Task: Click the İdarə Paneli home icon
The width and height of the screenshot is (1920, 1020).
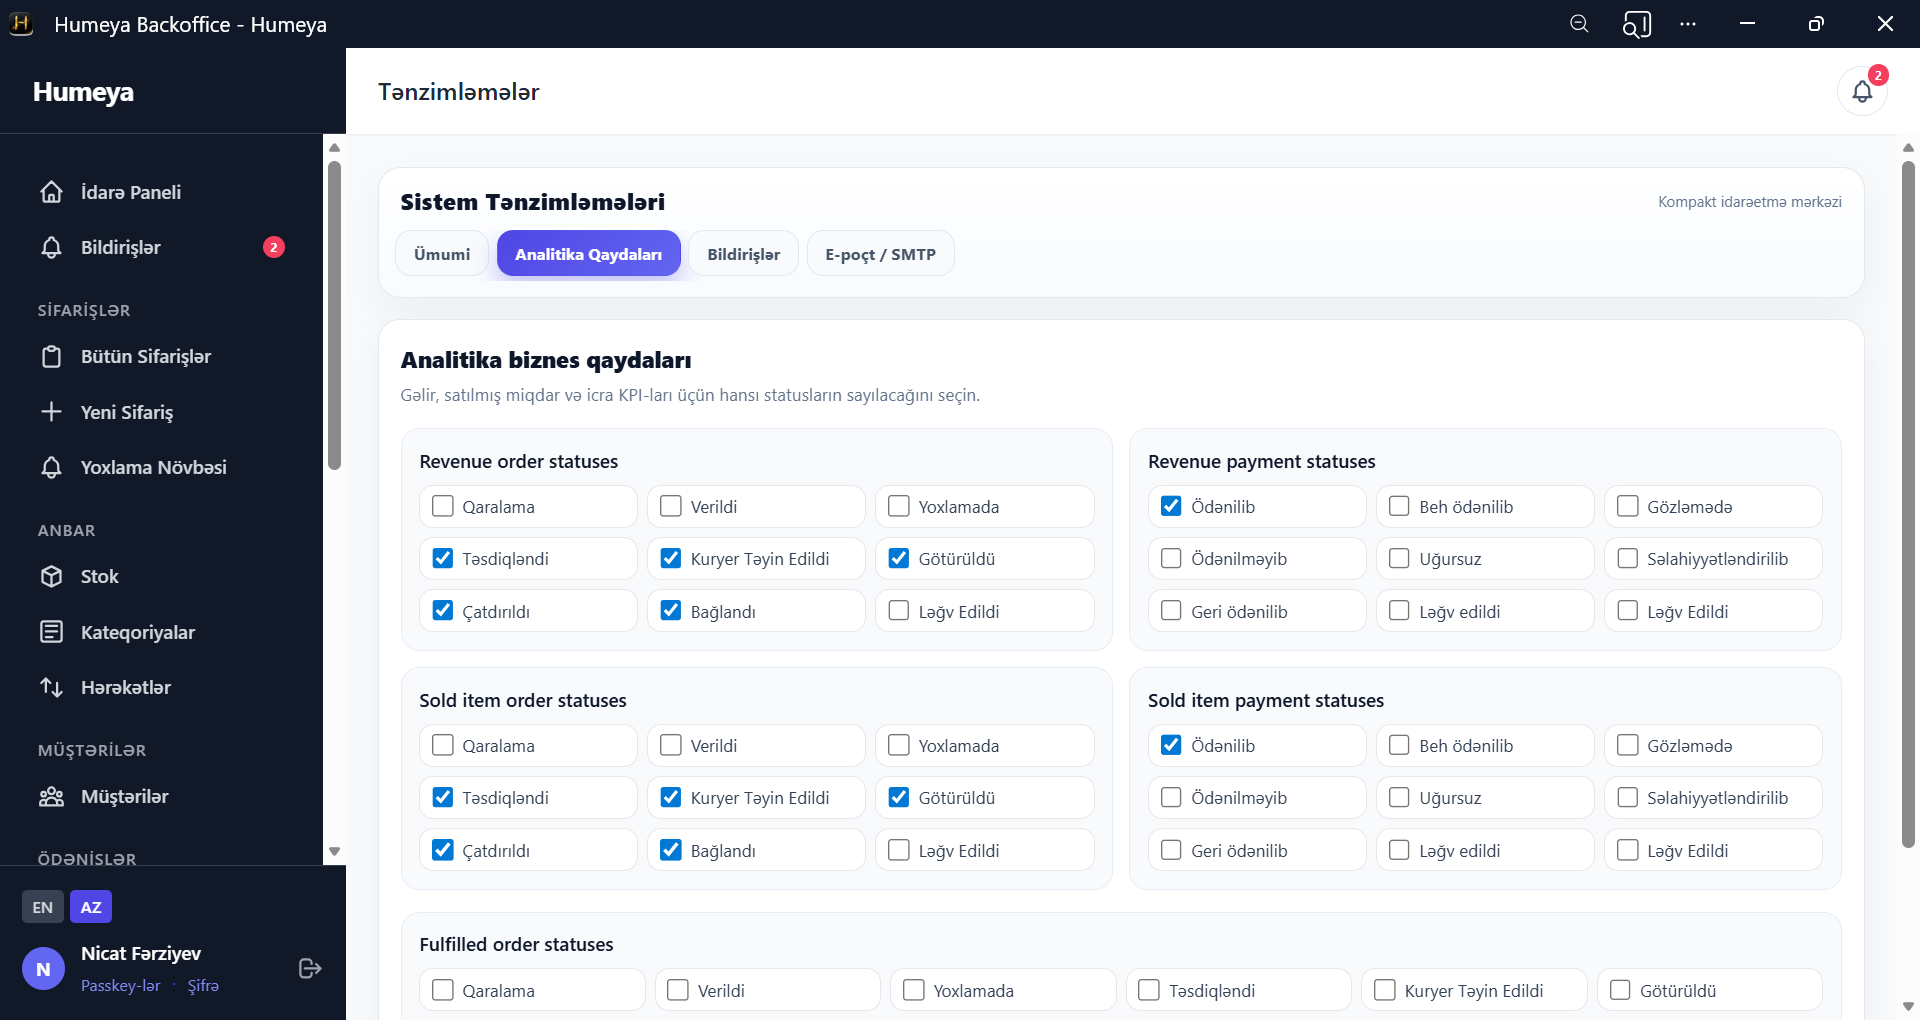Action: [52, 192]
